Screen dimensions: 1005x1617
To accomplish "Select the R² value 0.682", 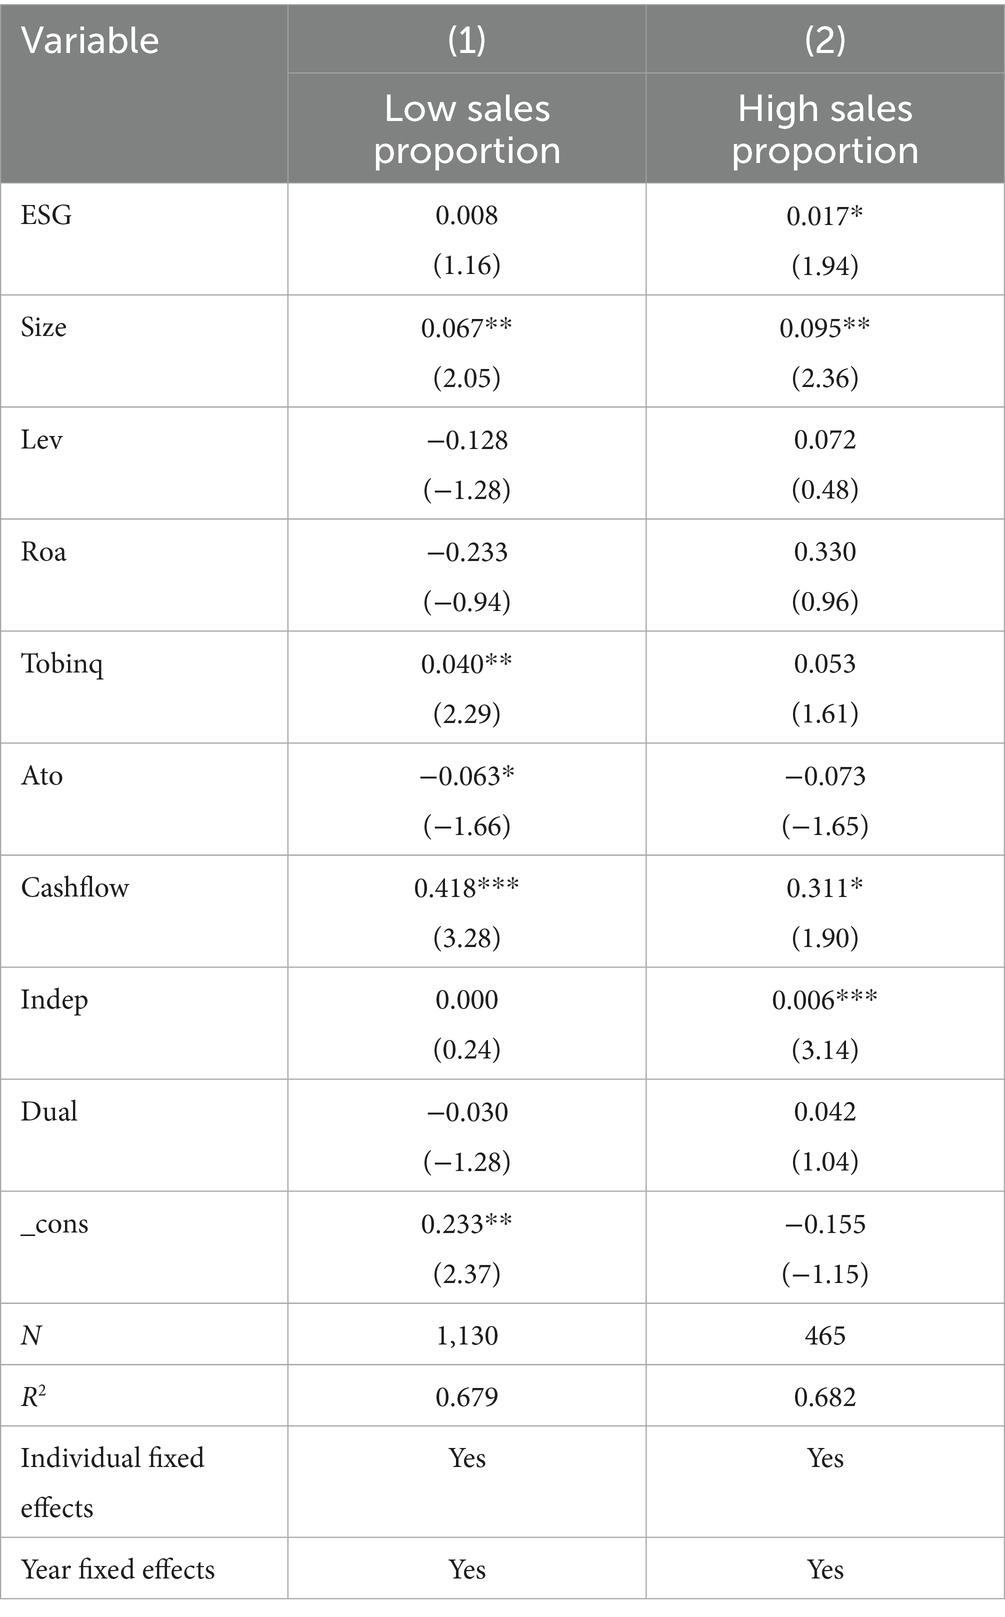I will pyautogui.click(x=825, y=1396).
